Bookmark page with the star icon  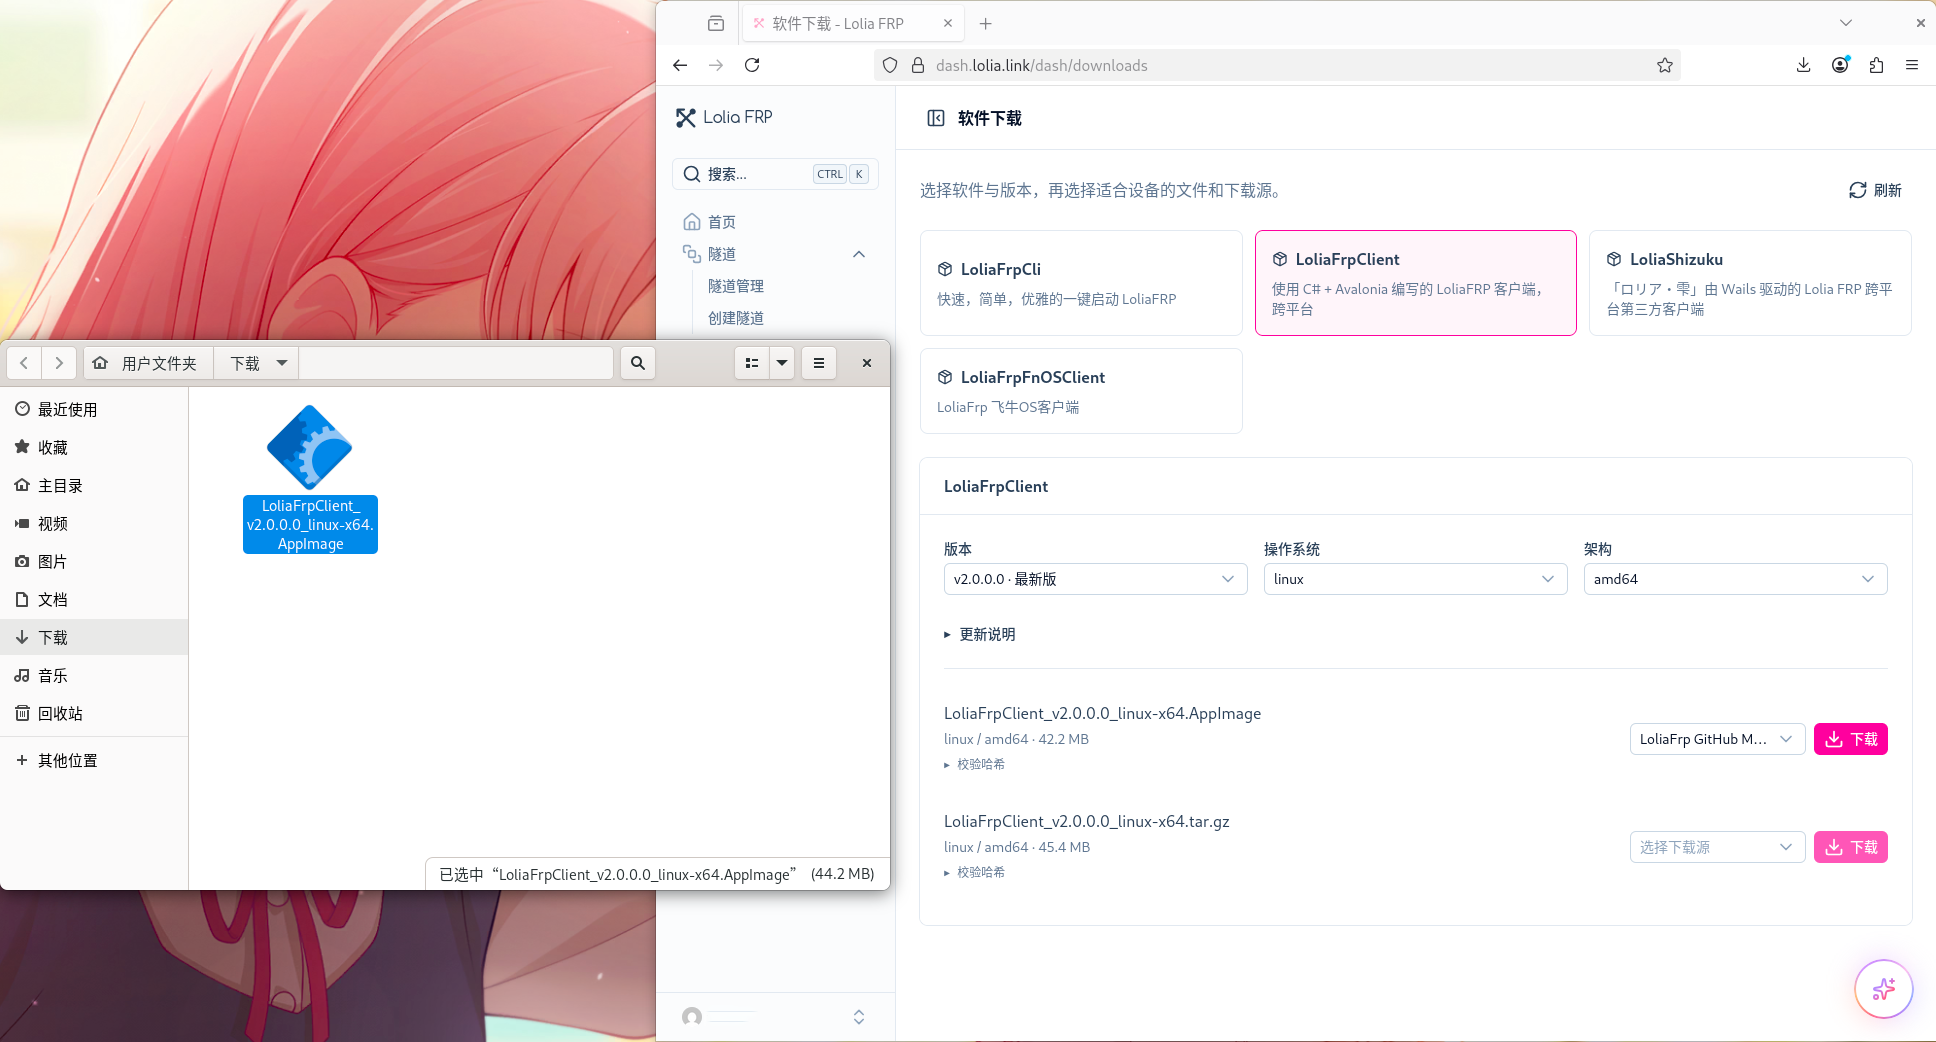1664,65
